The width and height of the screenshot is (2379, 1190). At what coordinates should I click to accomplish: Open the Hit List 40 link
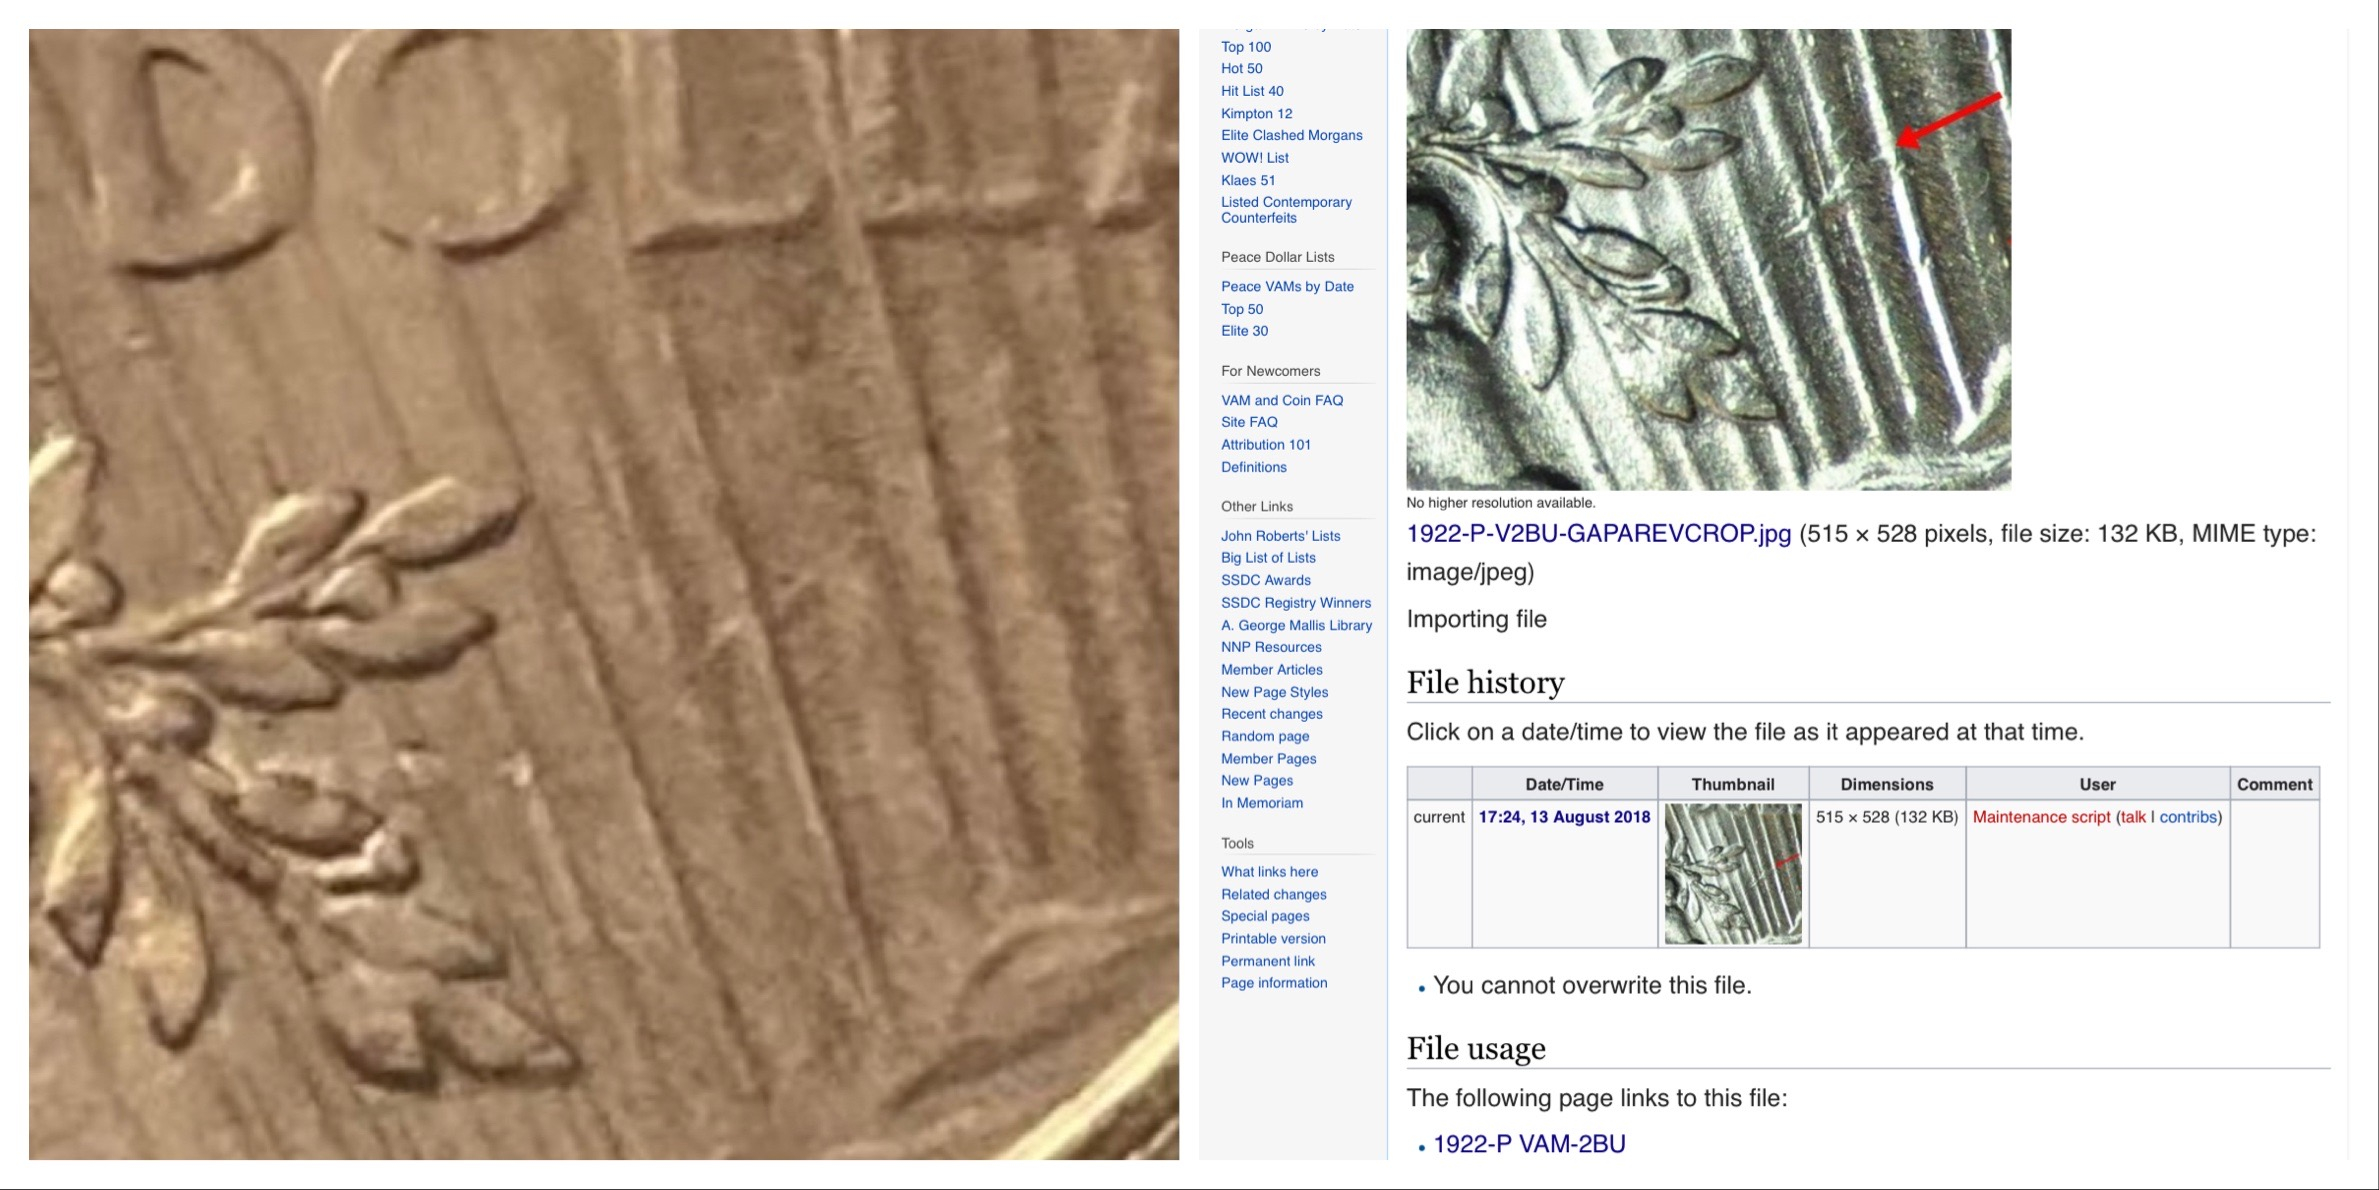tap(1252, 91)
